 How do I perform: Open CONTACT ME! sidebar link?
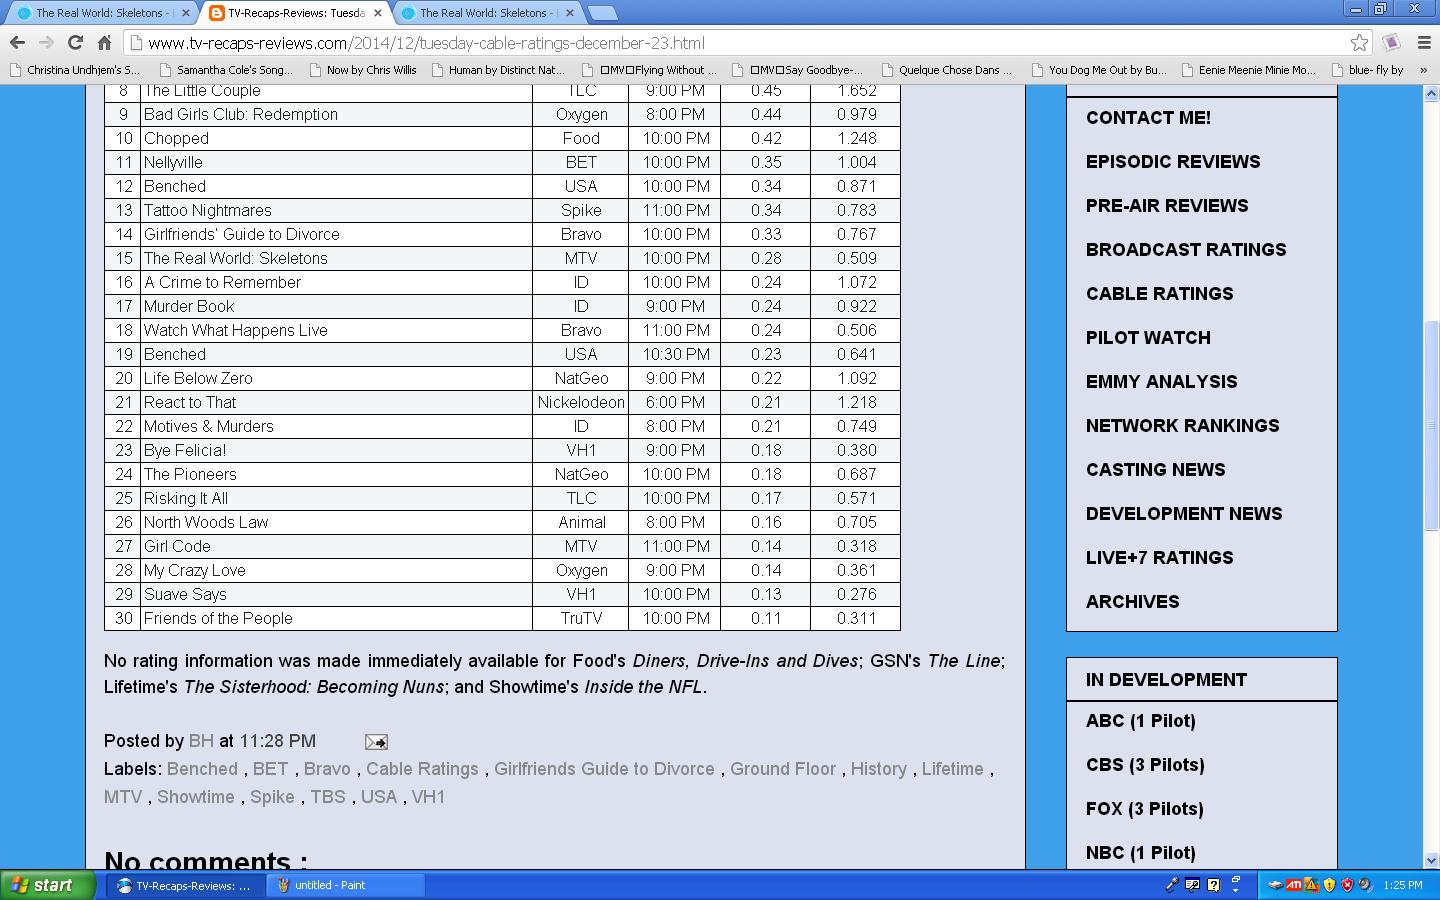pos(1148,118)
